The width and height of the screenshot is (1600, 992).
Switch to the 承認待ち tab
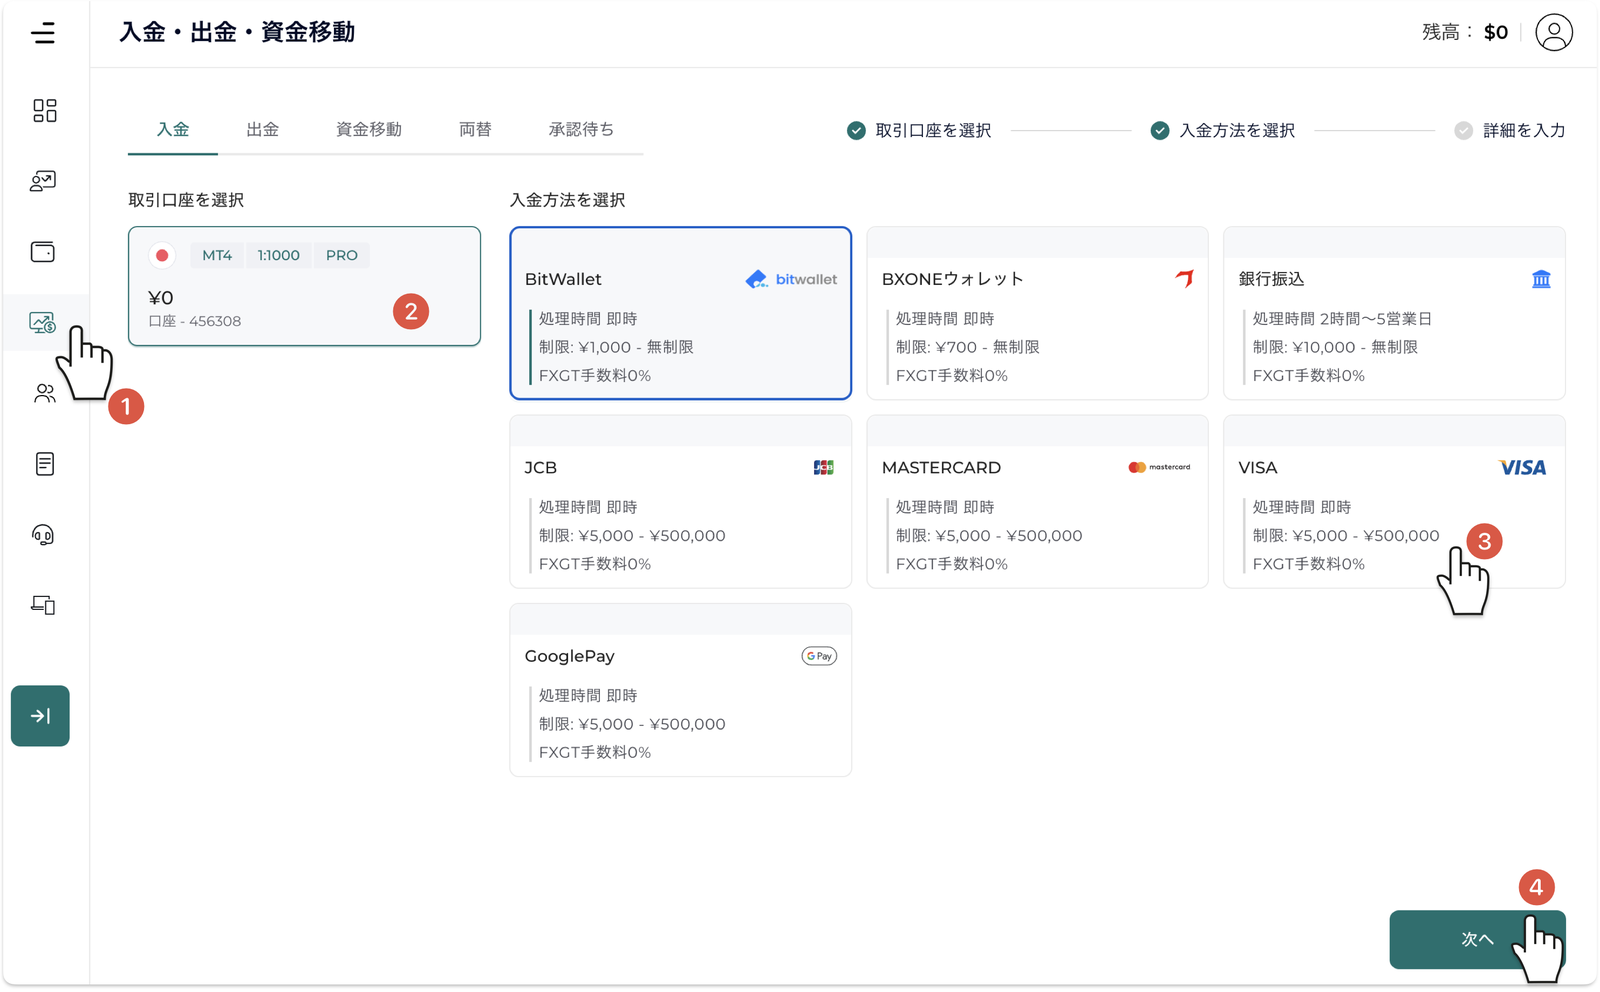(581, 130)
